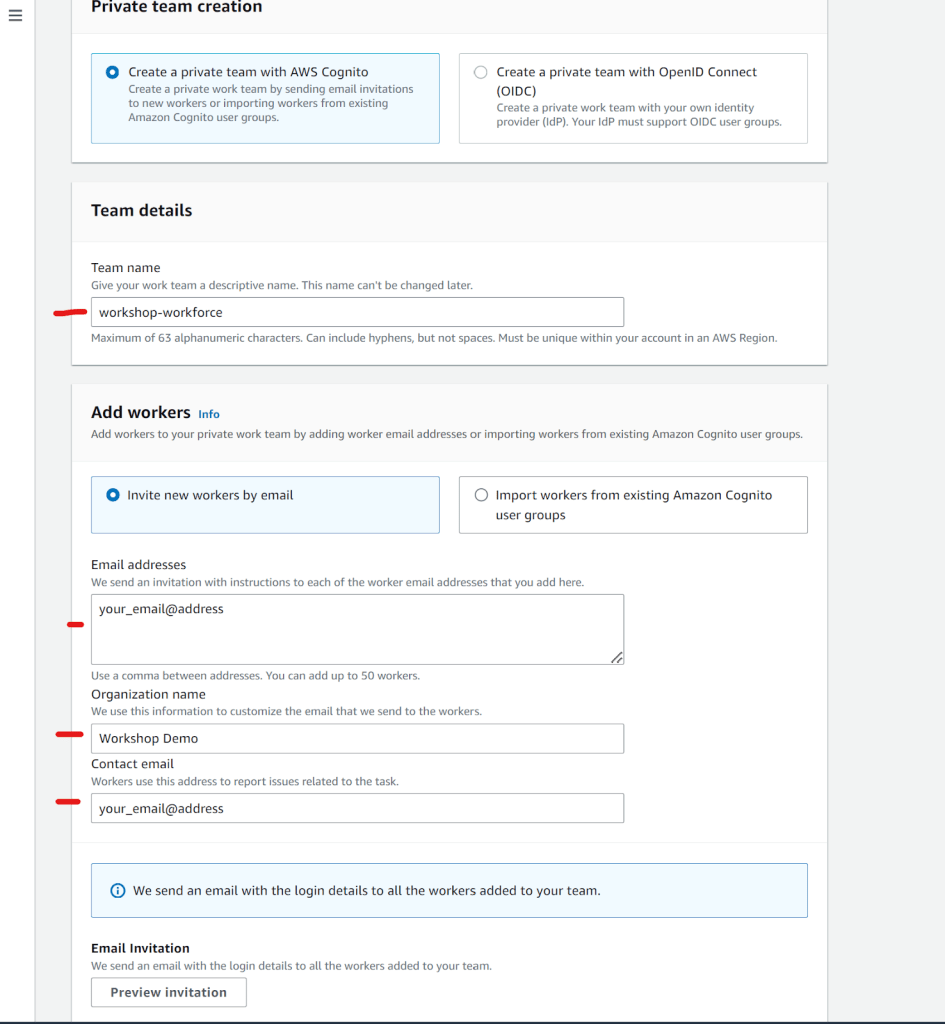Choose Import workers from existing Cognito groups
The width and height of the screenshot is (945, 1024).
tap(481, 495)
